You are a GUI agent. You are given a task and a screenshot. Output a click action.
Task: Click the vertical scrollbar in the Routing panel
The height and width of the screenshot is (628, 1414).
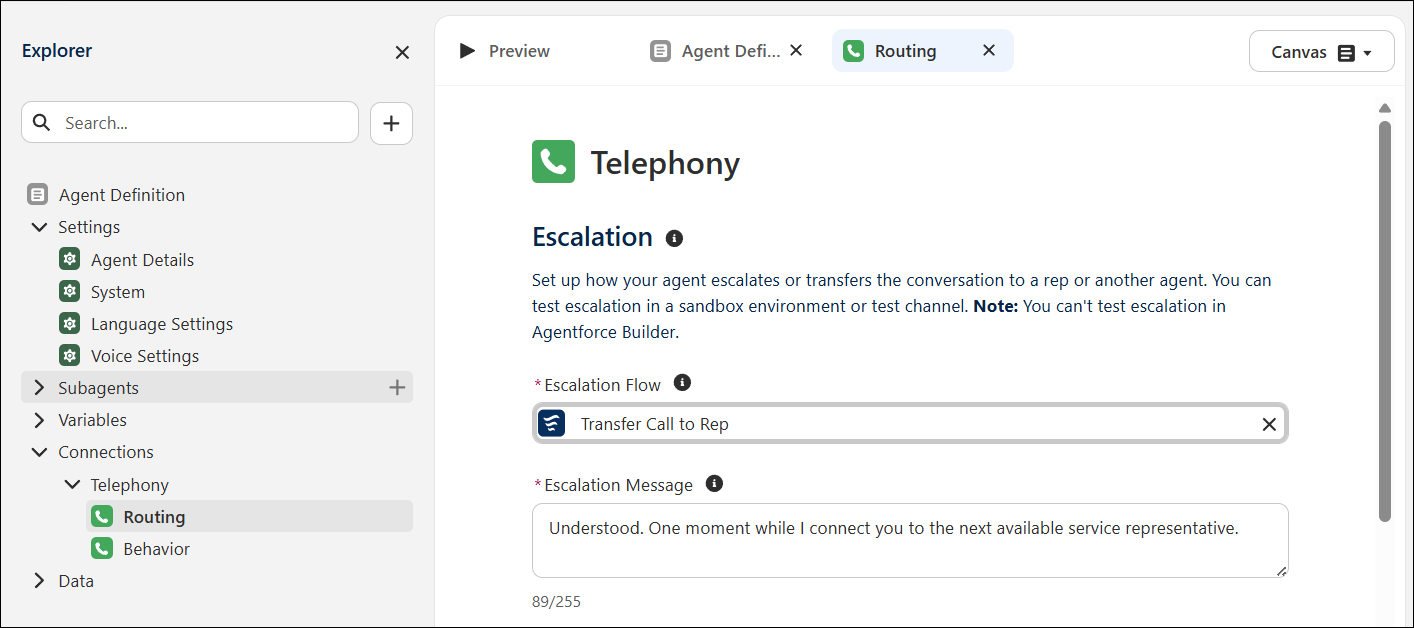[1385, 320]
